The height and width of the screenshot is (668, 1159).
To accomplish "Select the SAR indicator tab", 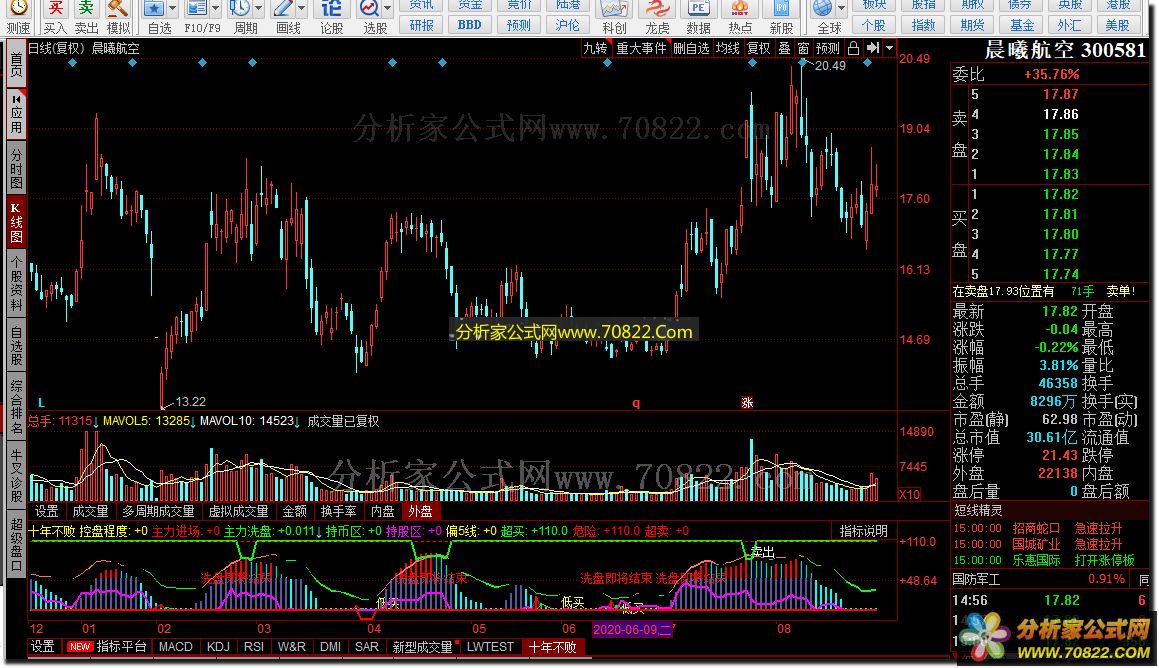I will click(367, 647).
